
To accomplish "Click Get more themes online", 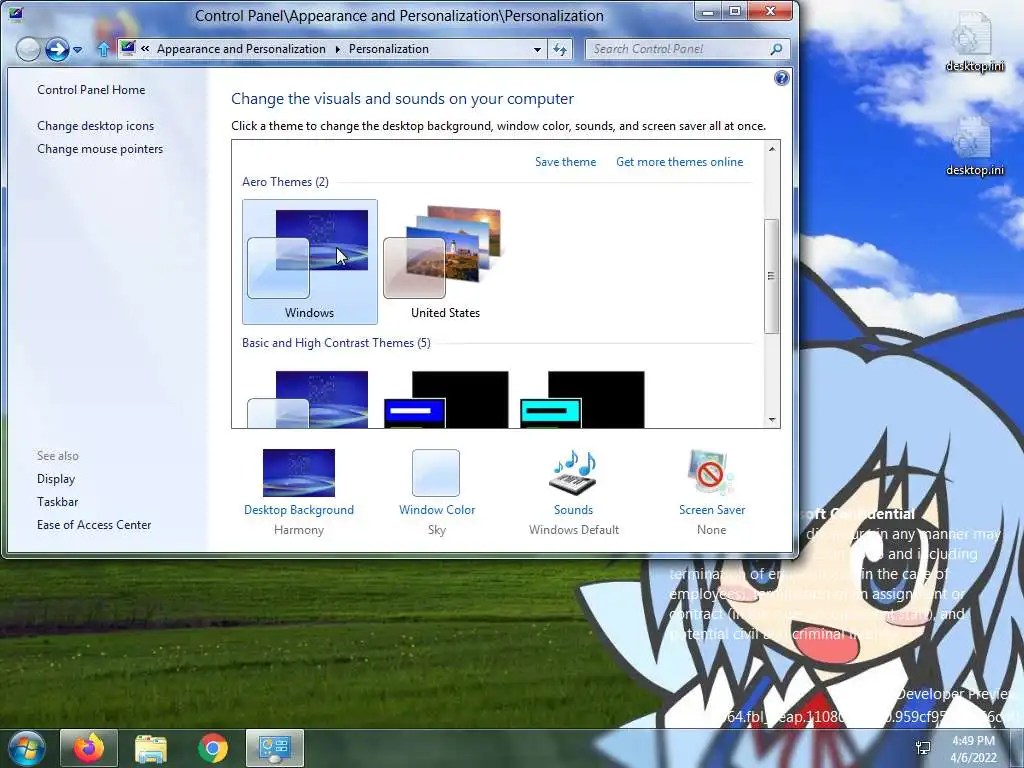I will coord(679,162).
